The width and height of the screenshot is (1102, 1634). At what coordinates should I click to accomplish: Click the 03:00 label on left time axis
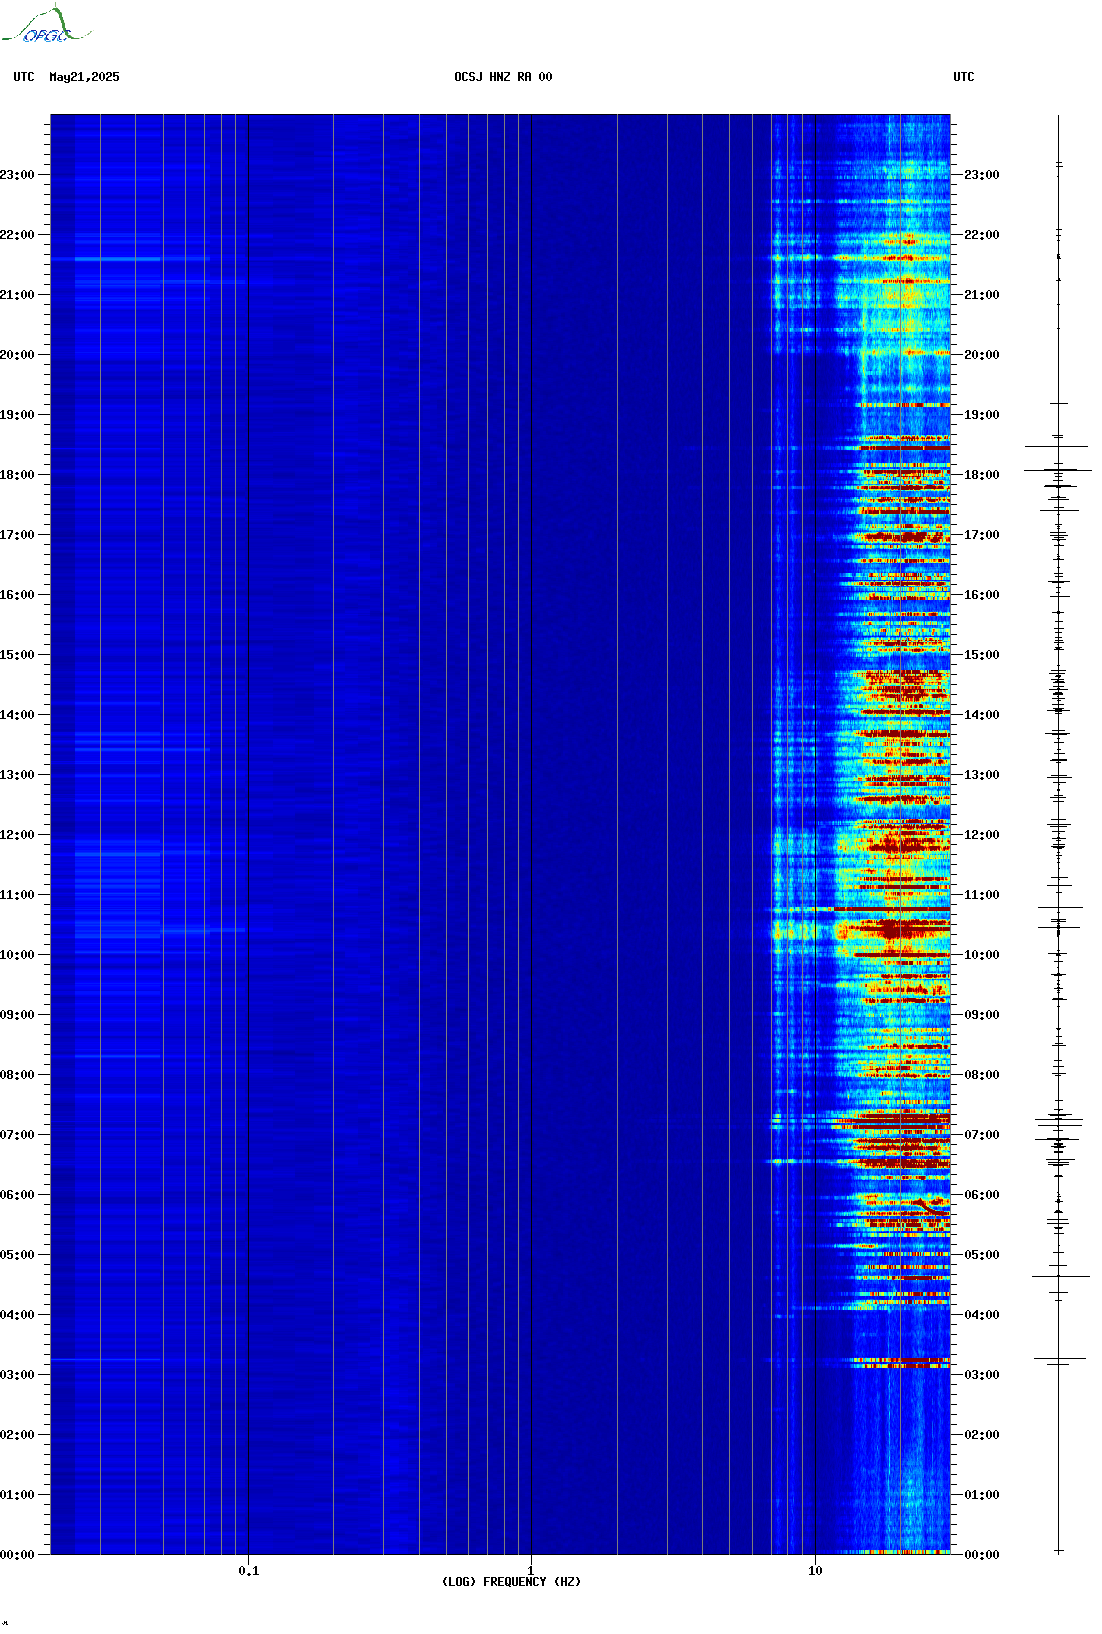pyautogui.click(x=17, y=1375)
